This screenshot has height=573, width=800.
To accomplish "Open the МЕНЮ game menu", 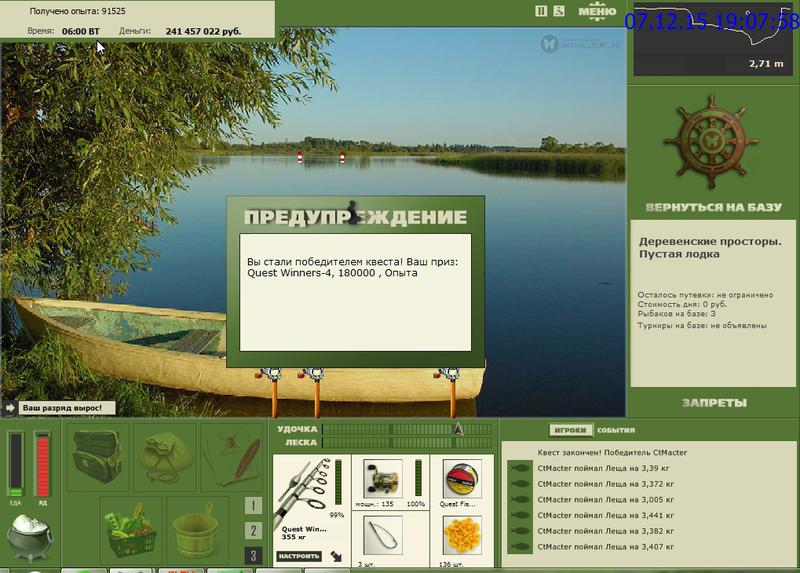I will (597, 11).
